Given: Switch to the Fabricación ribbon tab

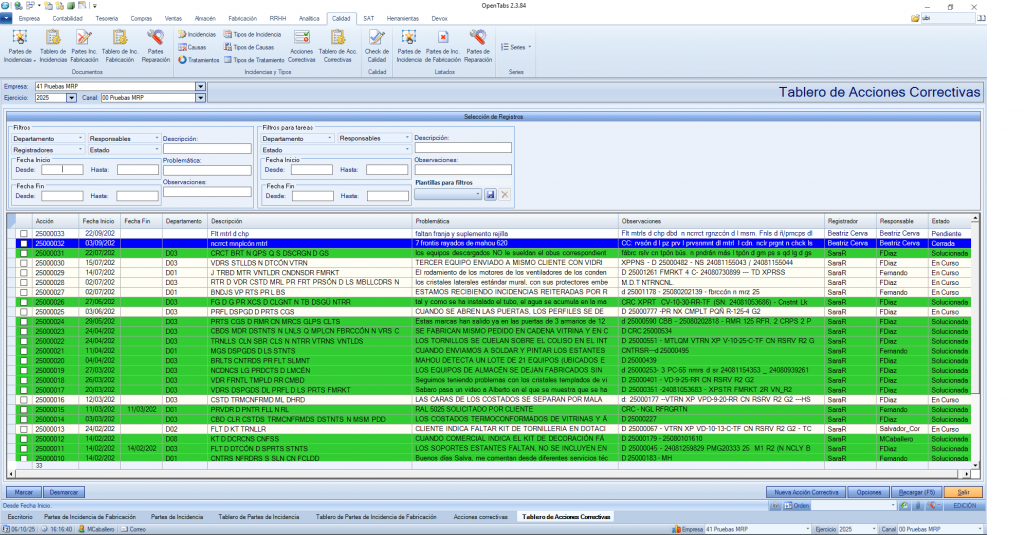Looking at the screenshot, I should coord(242,18).
